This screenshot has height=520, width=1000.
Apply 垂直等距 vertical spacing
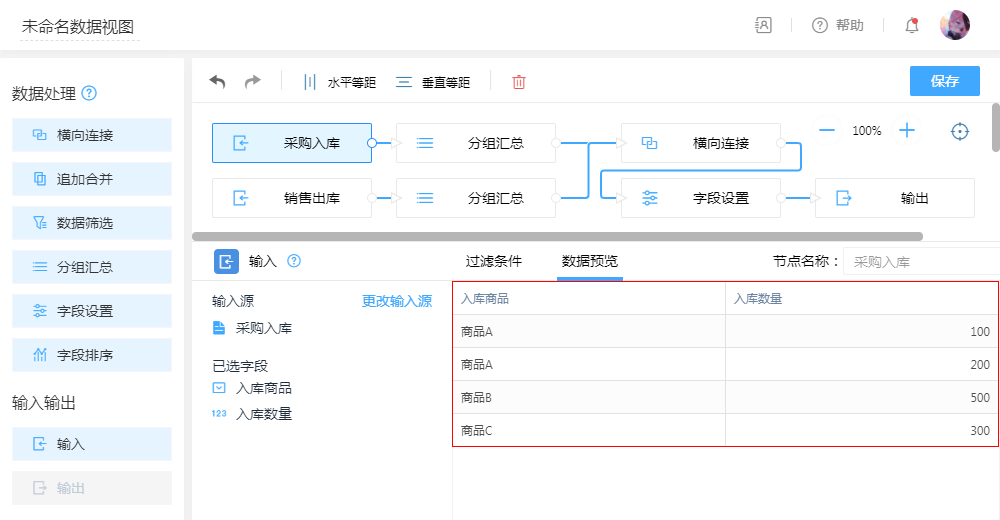(x=433, y=82)
